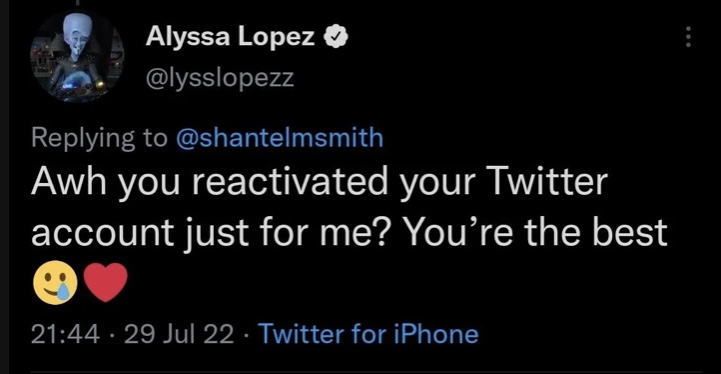Click the word 'Twitter' in tweet body
Viewport: 721px width, 374px height.
[547, 181]
